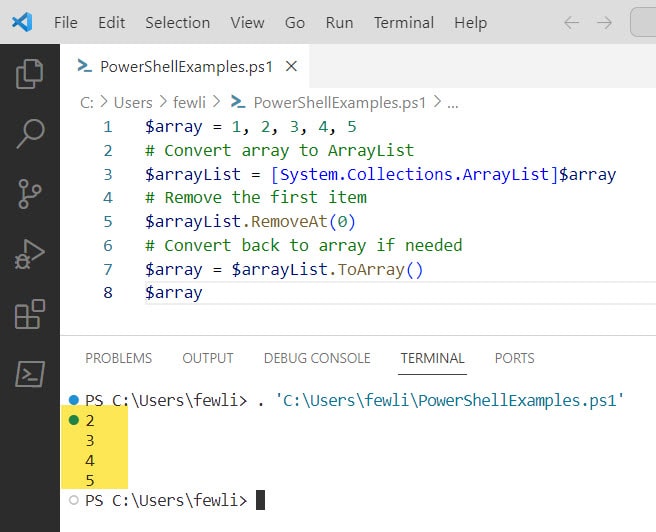Image resolution: width=656 pixels, height=532 pixels.
Task: Open the Selection menu
Action: pyautogui.click(x=177, y=23)
